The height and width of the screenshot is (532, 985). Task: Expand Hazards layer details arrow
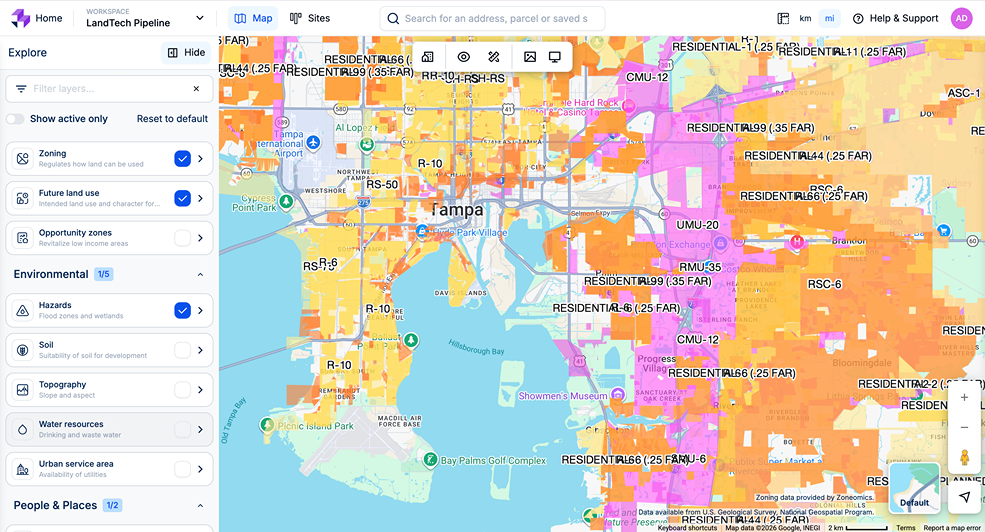coord(200,311)
